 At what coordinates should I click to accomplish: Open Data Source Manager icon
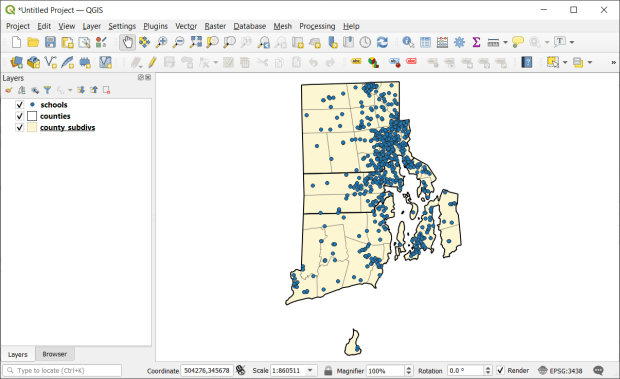pos(16,62)
